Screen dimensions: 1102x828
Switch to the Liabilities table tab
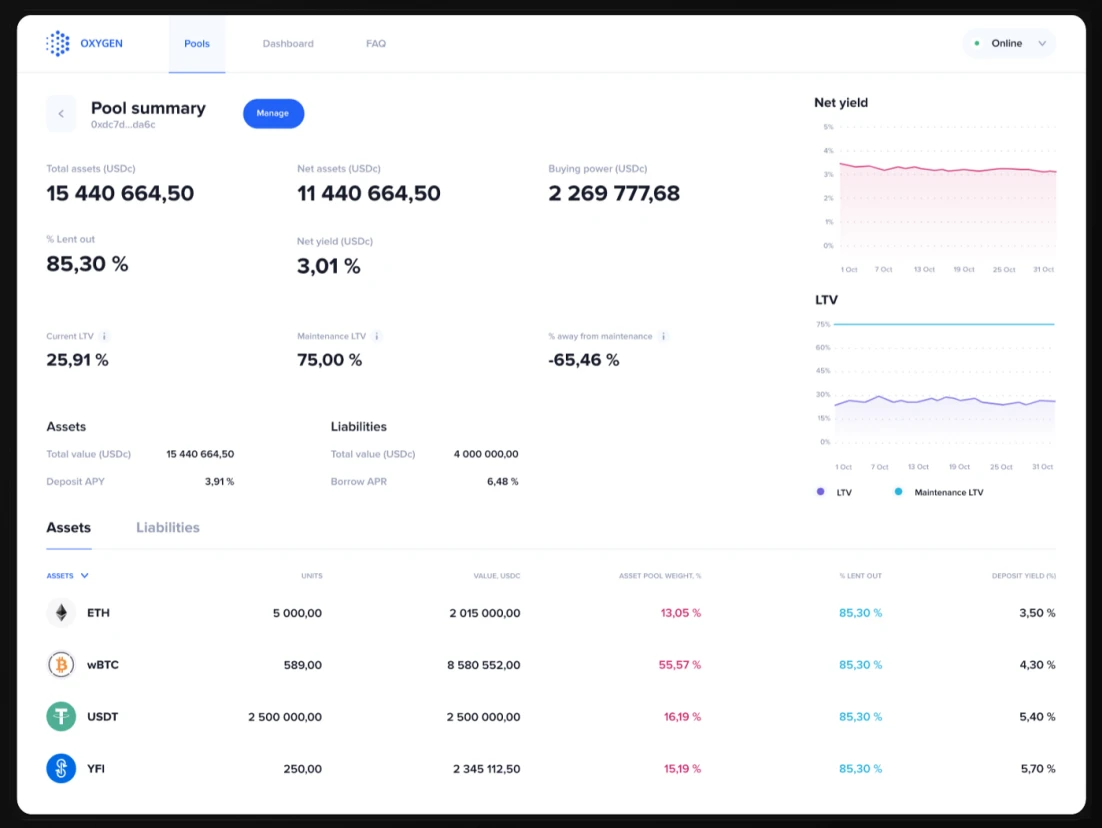[x=168, y=528]
